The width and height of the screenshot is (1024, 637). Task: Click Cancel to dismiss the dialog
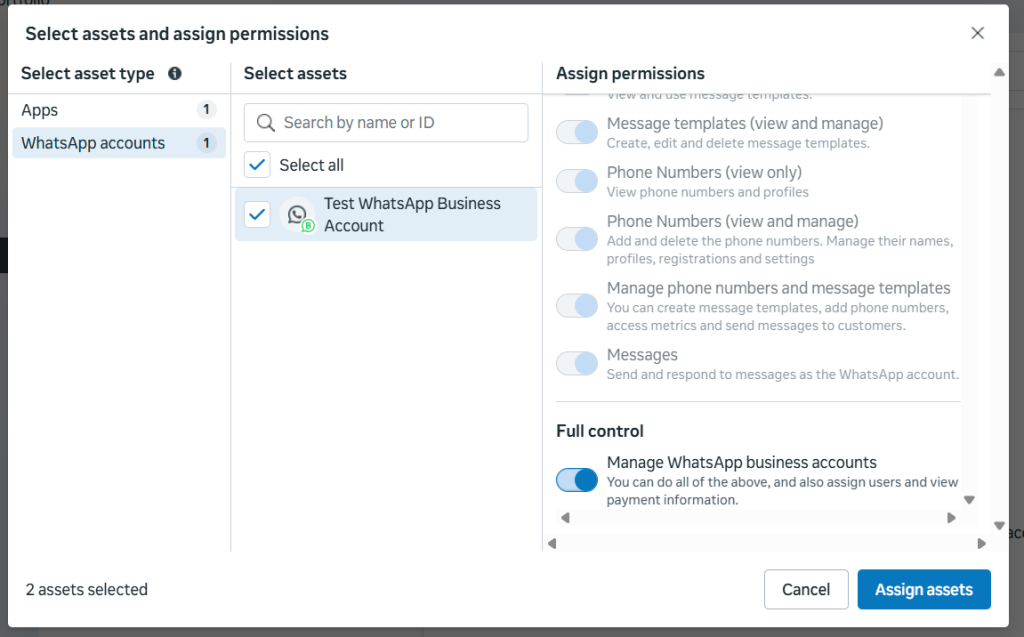point(806,589)
